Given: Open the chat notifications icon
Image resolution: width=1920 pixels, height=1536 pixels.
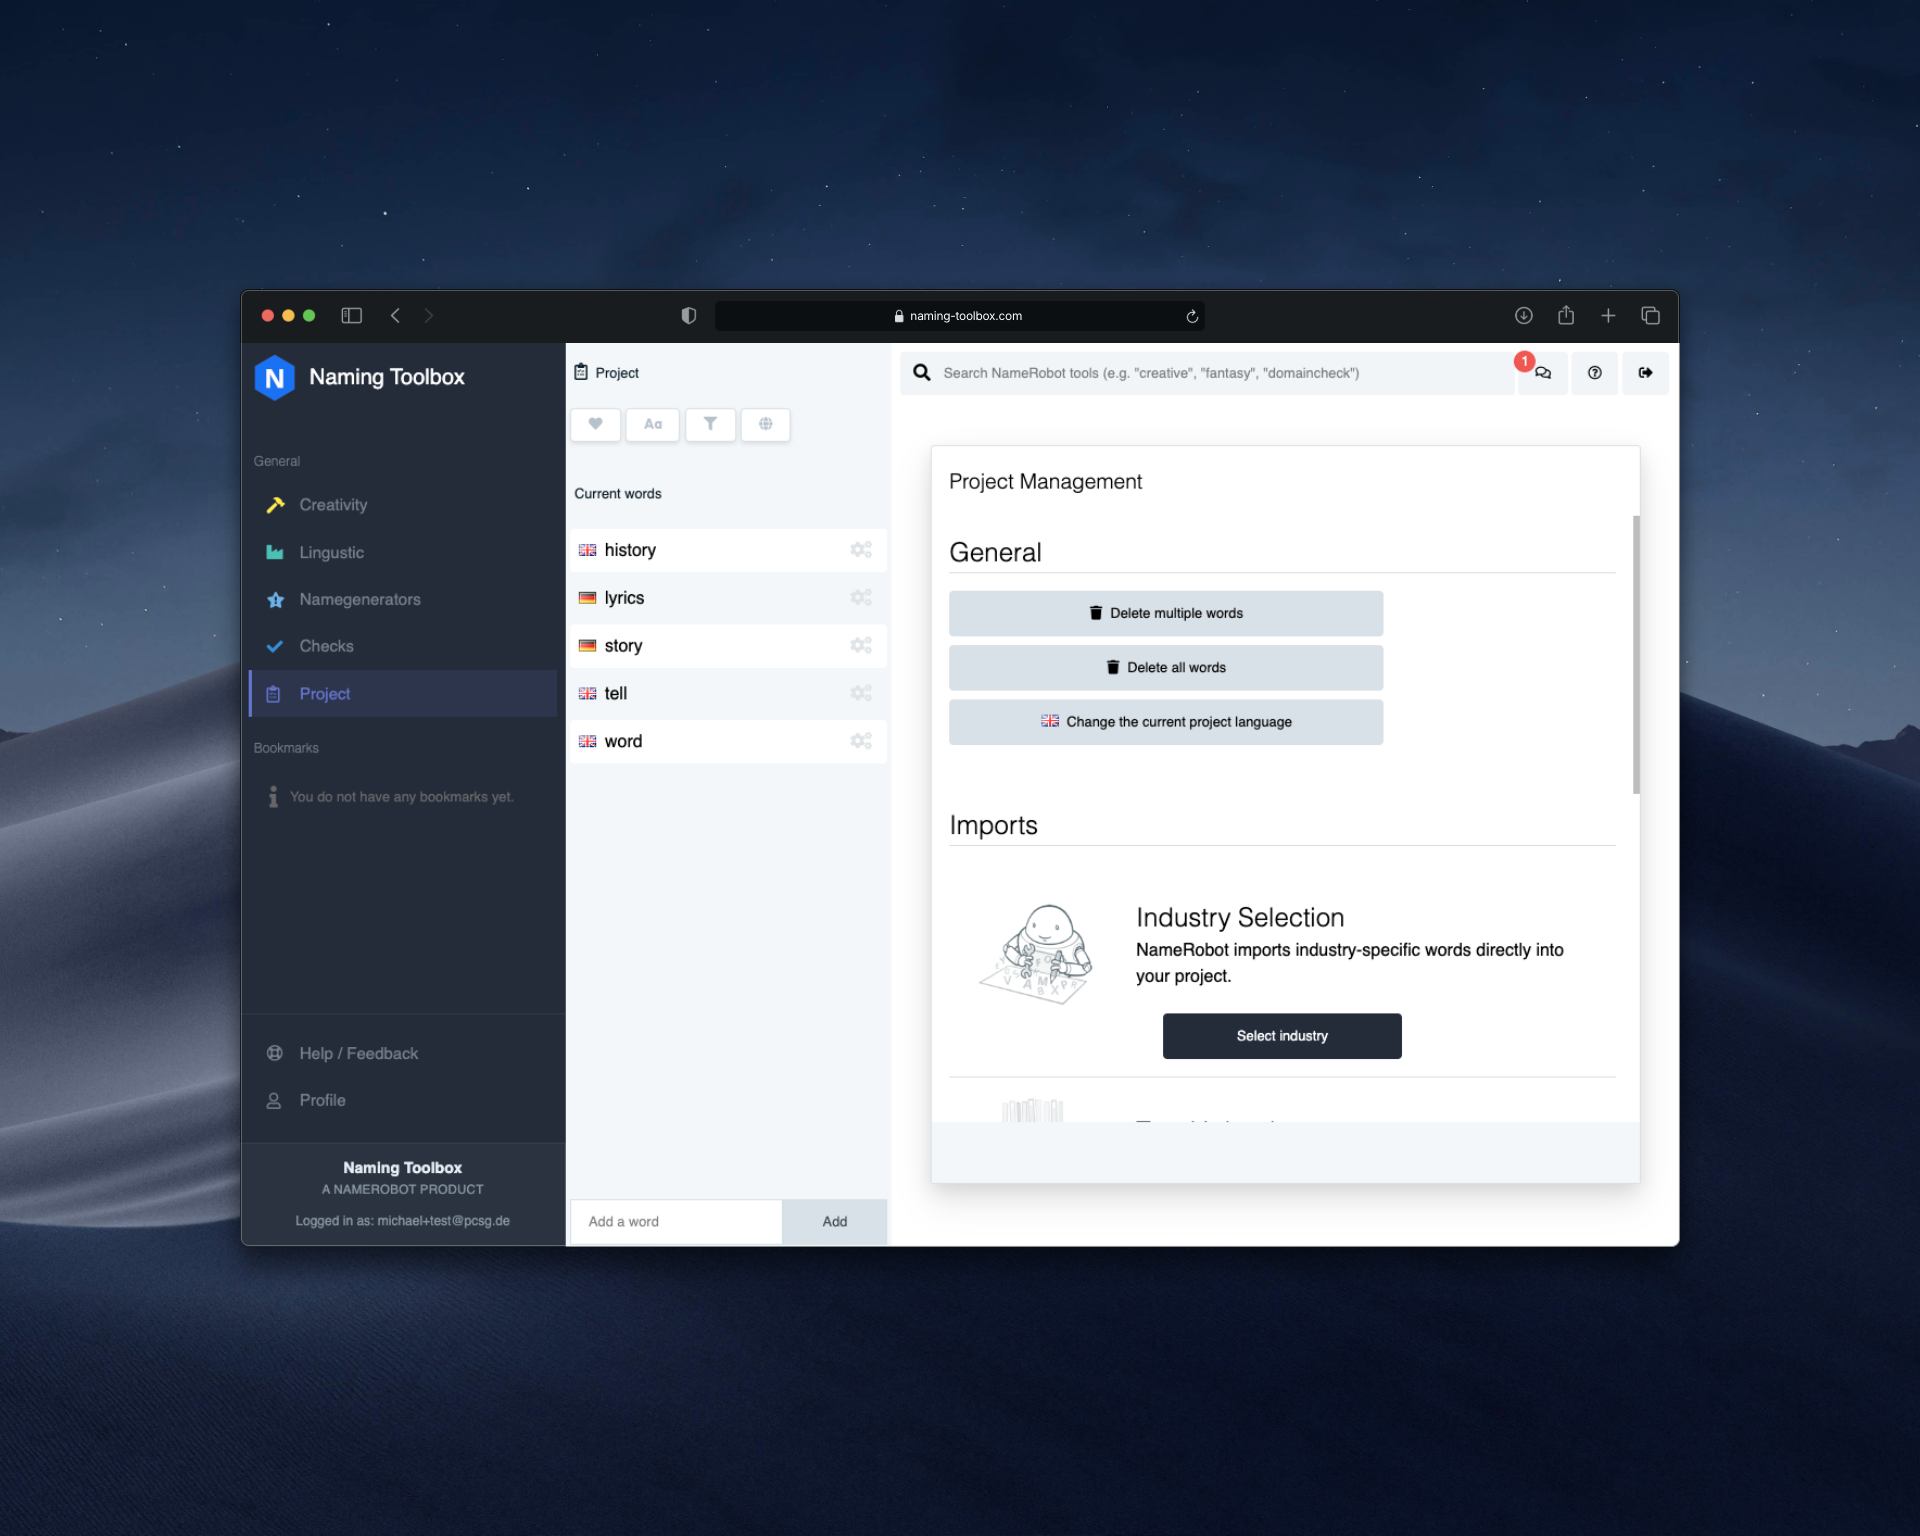Looking at the screenshot, I should pos(1543,373).
